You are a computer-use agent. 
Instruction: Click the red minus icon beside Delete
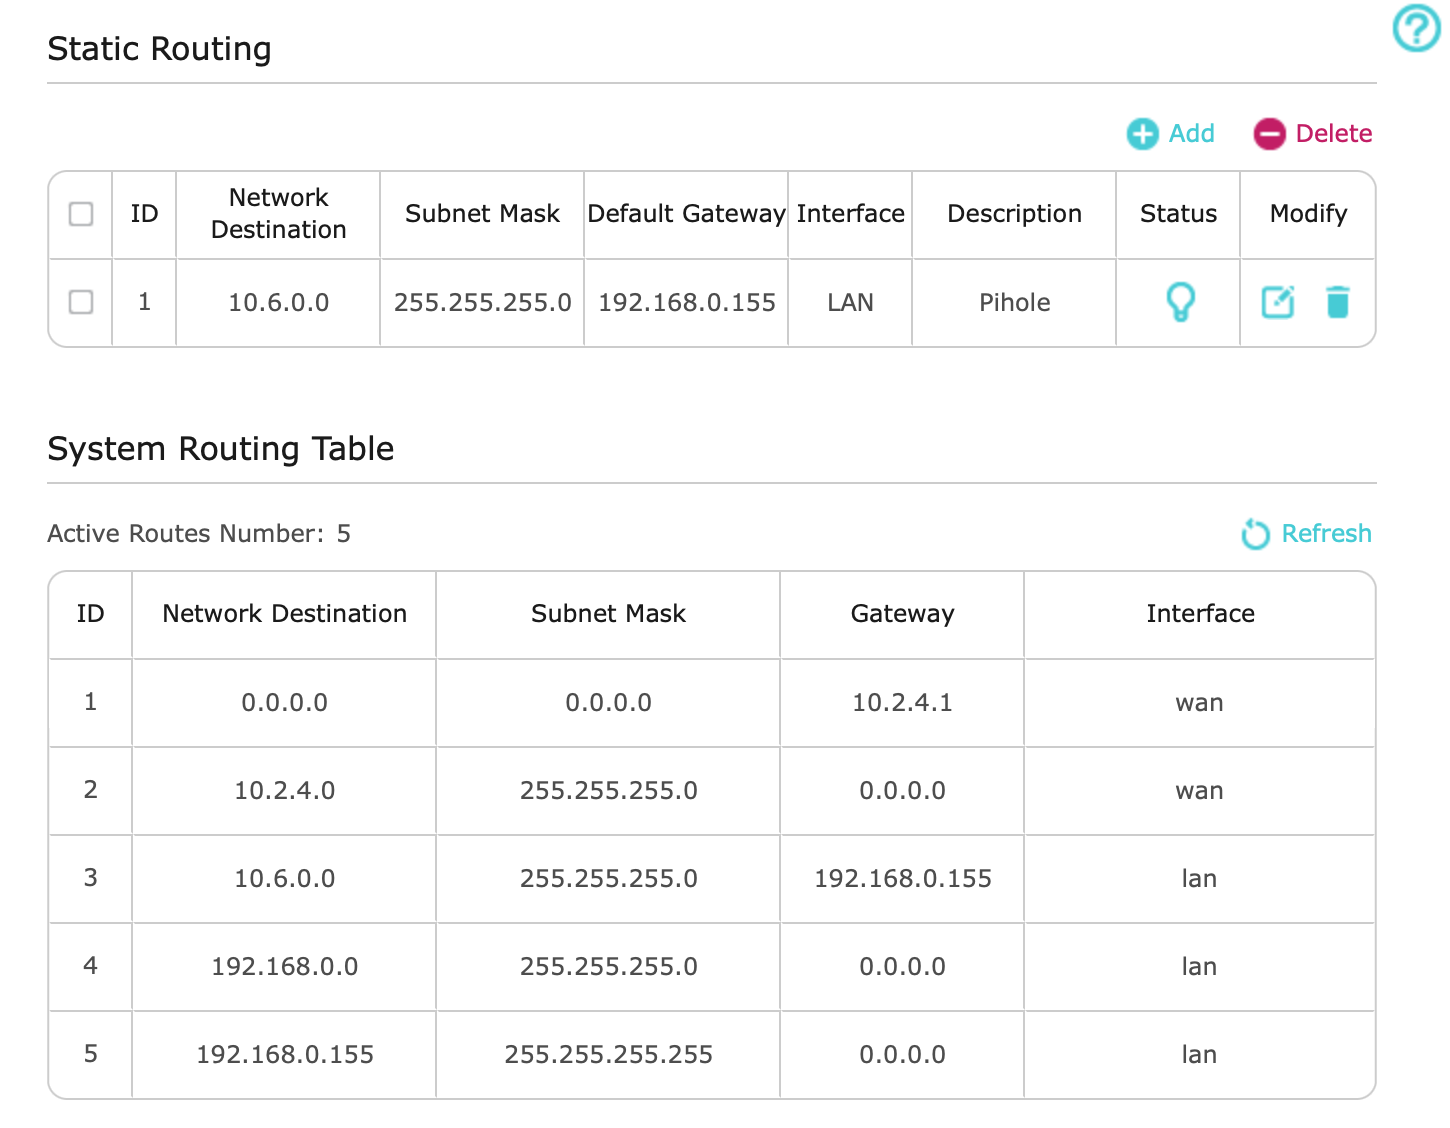1269,134
